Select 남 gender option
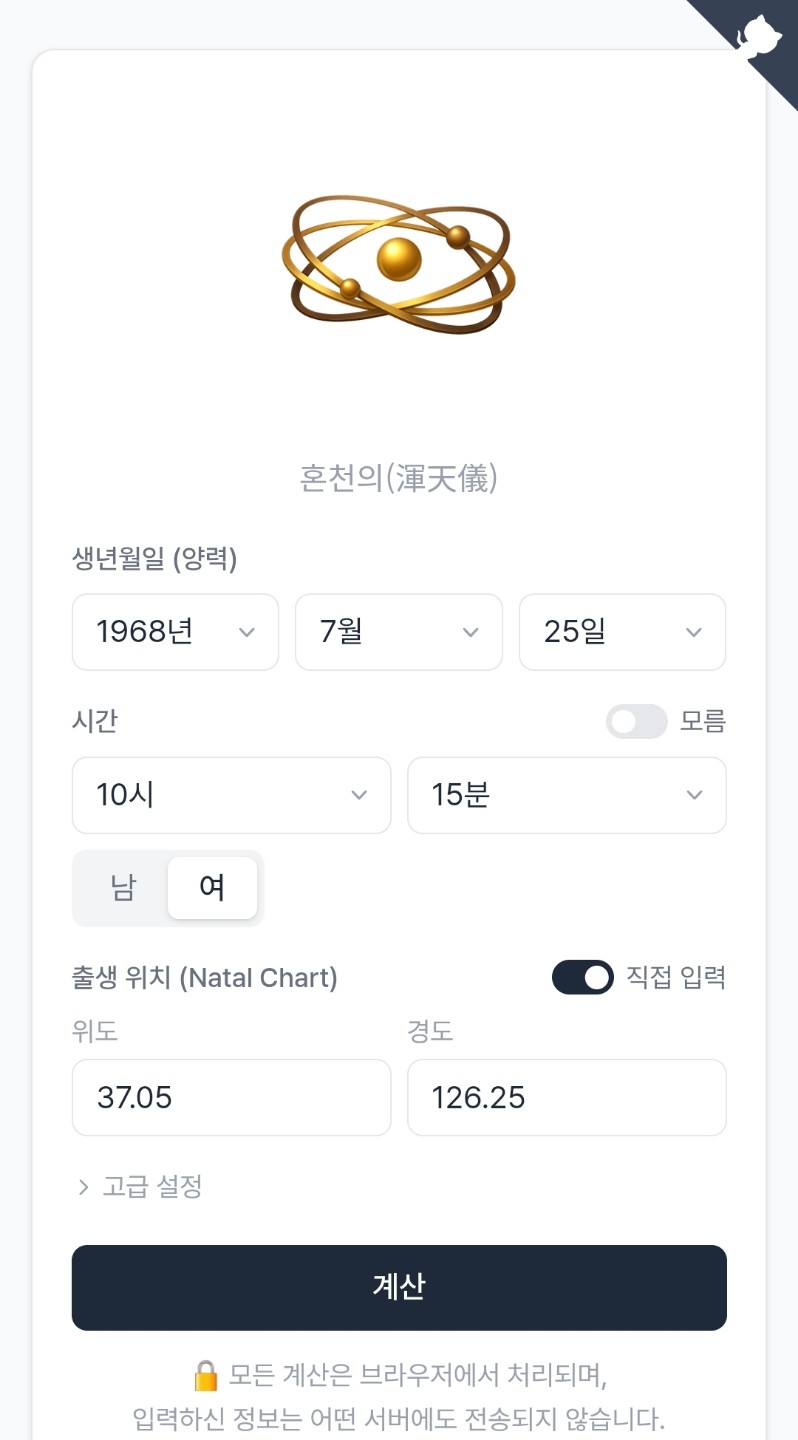Image resolution: width=798 pixels, height=1440 pixels. pyautogui.click(x=123, y=888)
